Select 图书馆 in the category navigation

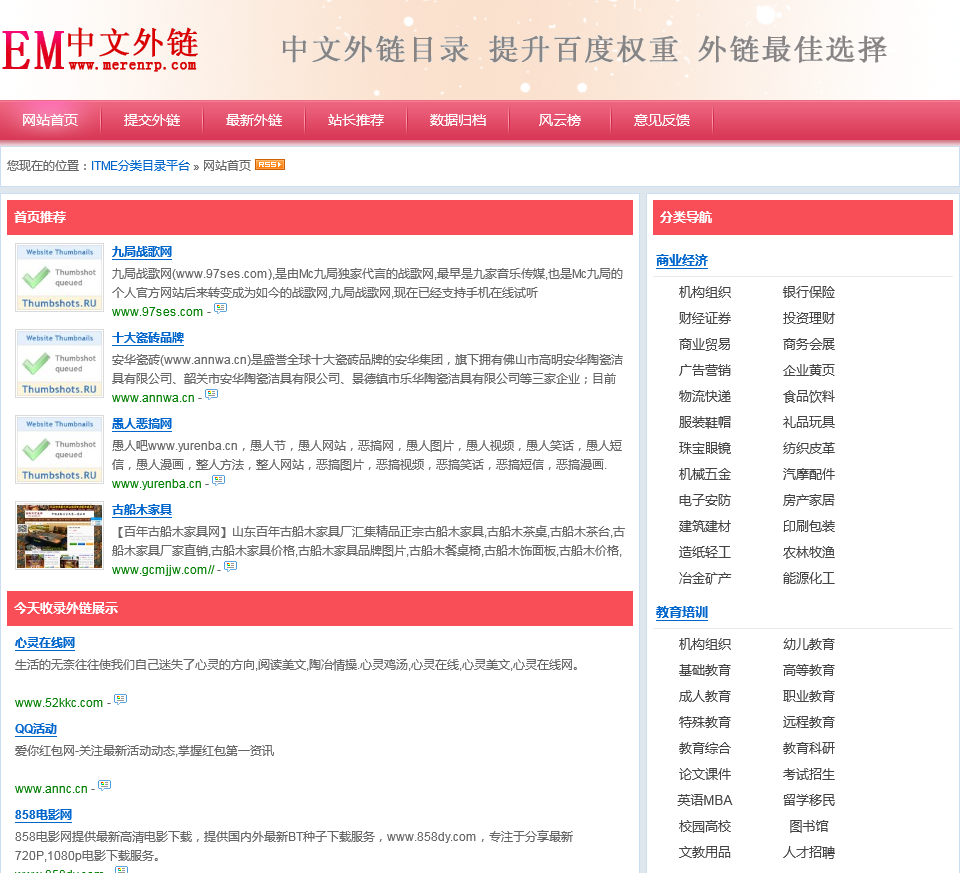808,826
